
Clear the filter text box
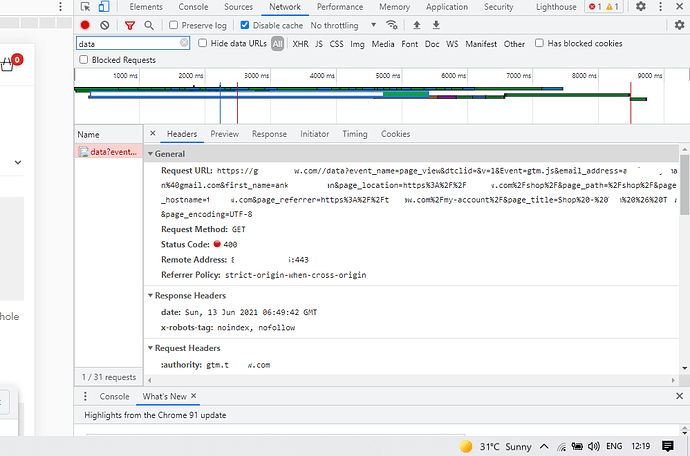[184, 43]
